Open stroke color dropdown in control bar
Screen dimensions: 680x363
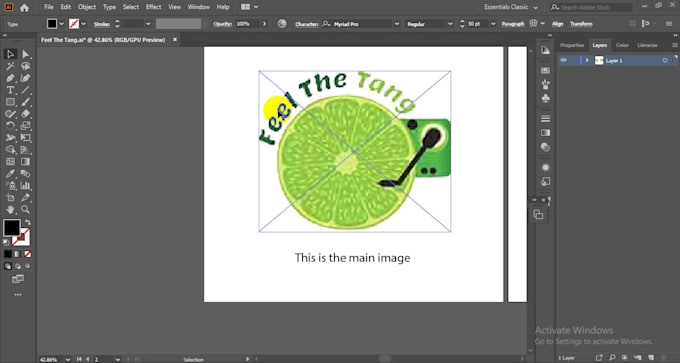84,24
